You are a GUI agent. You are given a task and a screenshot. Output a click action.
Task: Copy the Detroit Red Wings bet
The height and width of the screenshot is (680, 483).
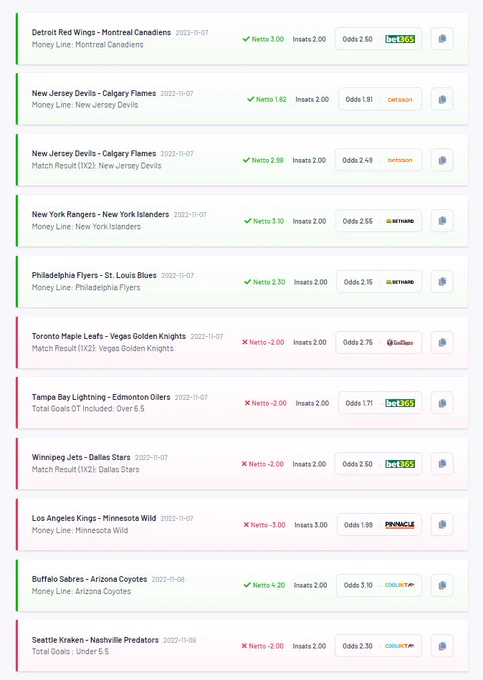click(x=442, y=39)
